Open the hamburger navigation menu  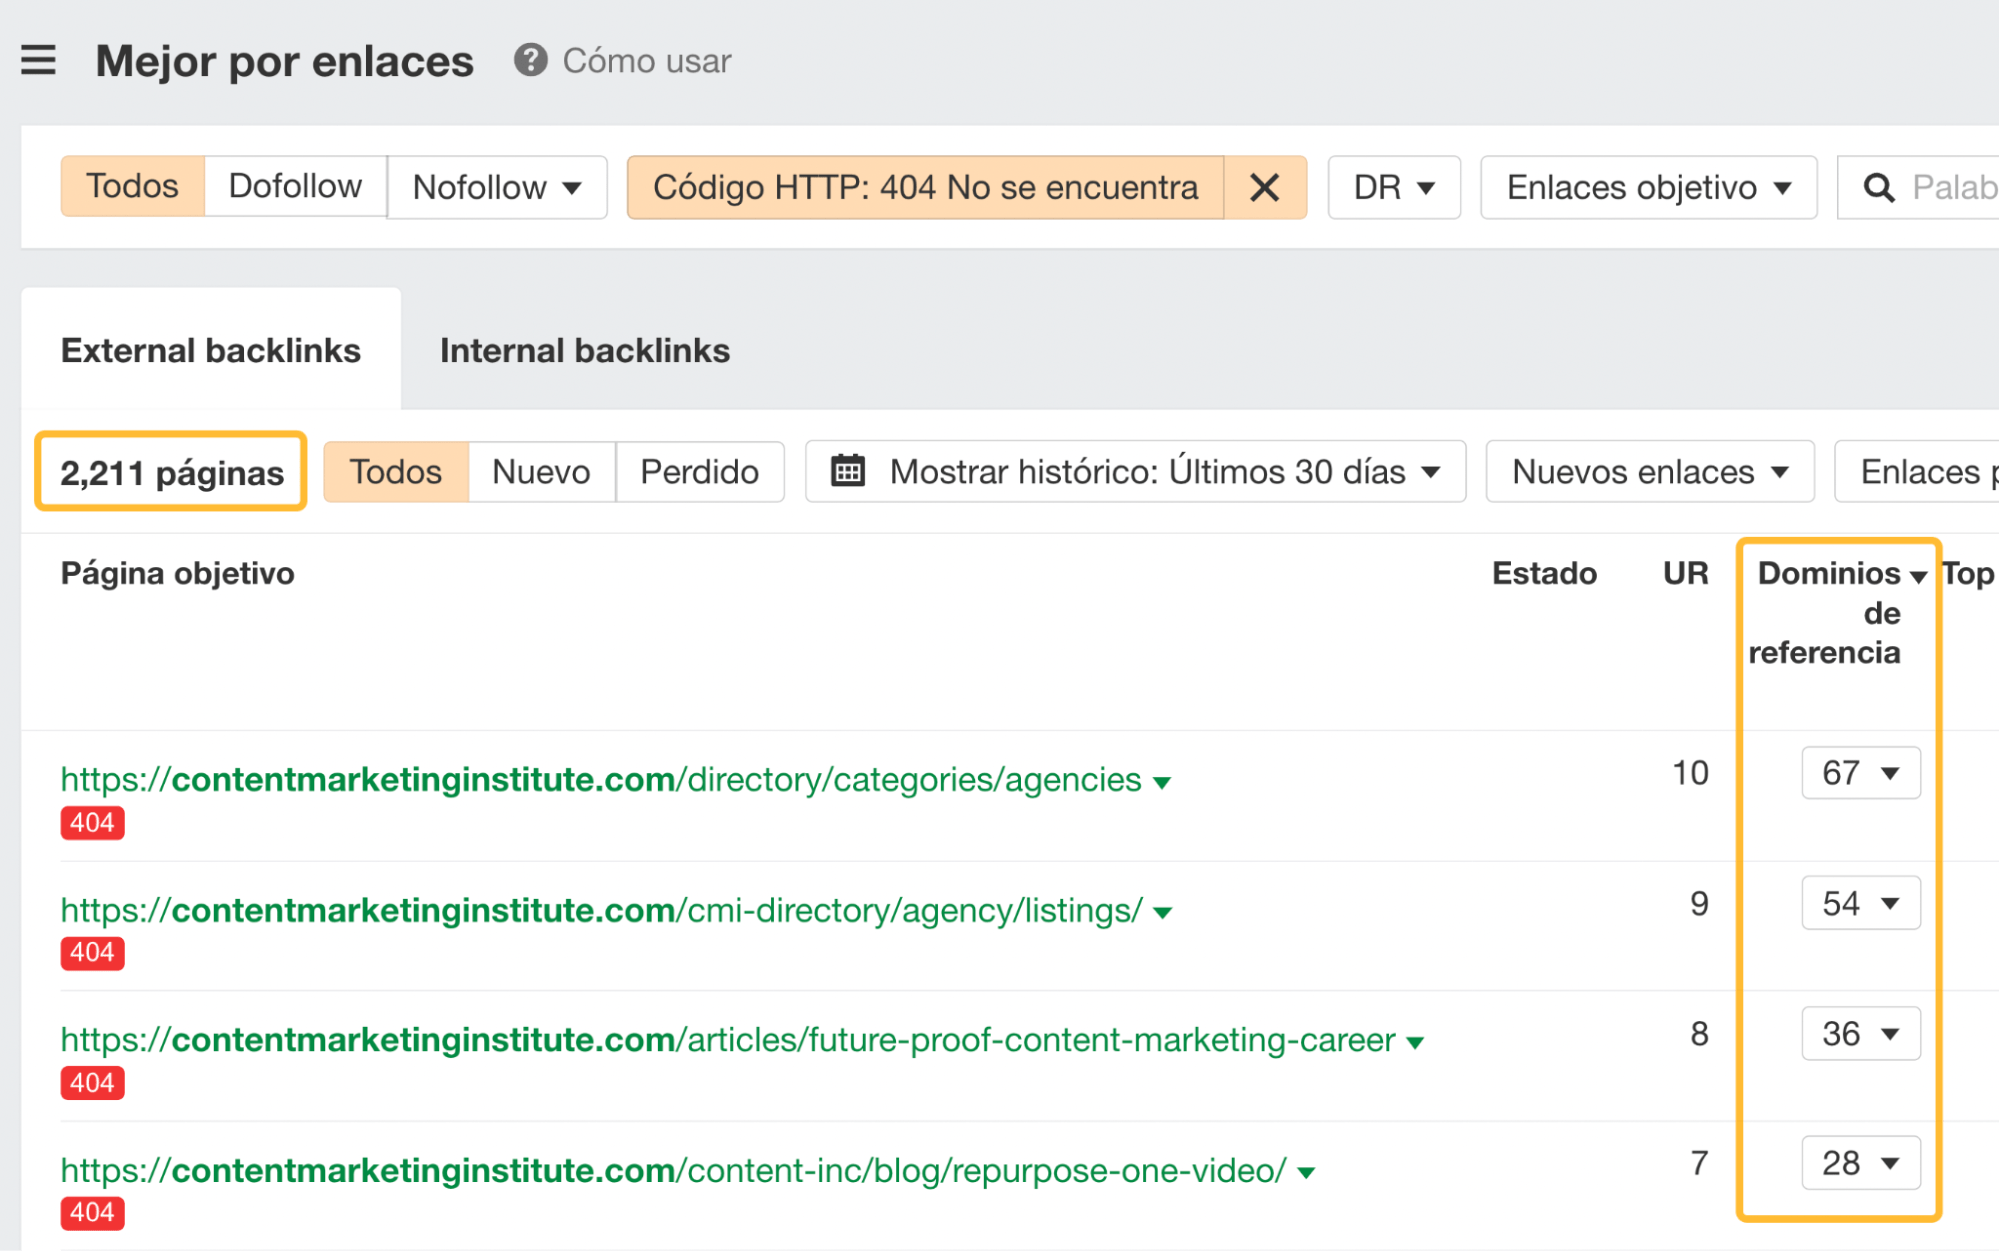(38, 60)
